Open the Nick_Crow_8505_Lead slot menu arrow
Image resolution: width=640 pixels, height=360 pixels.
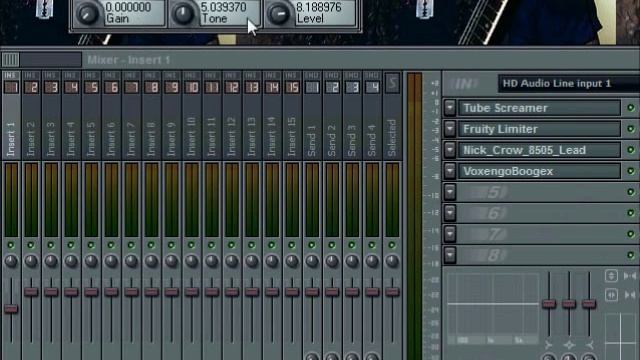pyautogui.click(x=450, y=150)
